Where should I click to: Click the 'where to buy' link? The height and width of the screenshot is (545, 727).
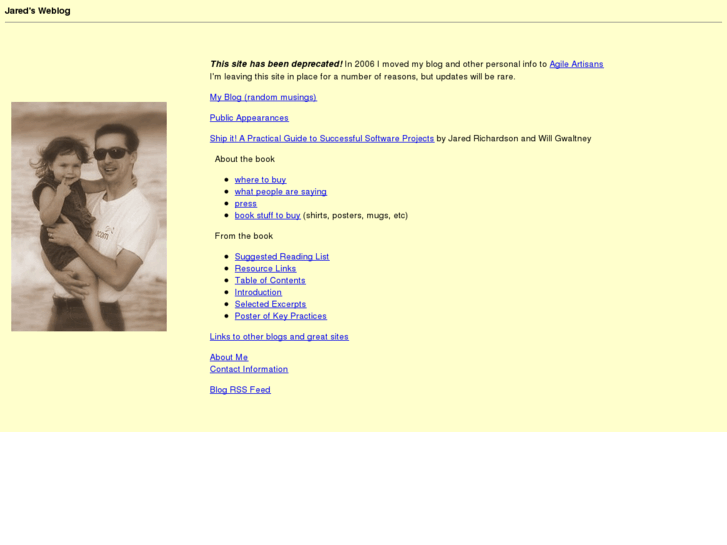coord(260,180)
